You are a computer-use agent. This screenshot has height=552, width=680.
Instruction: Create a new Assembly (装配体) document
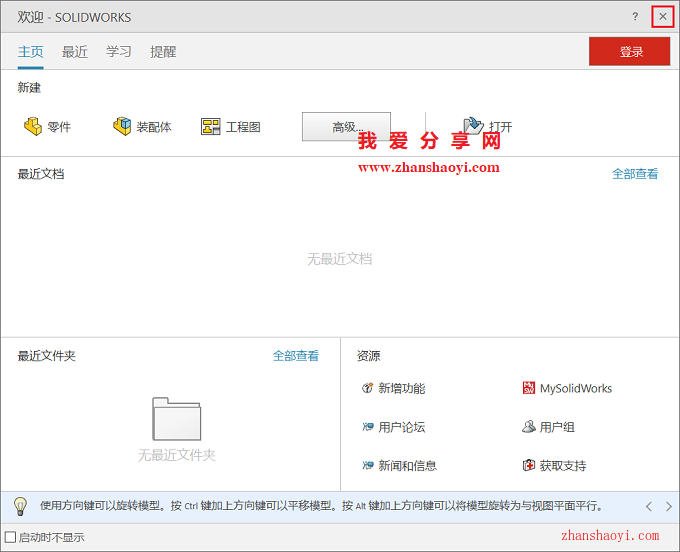coord(142,127)
